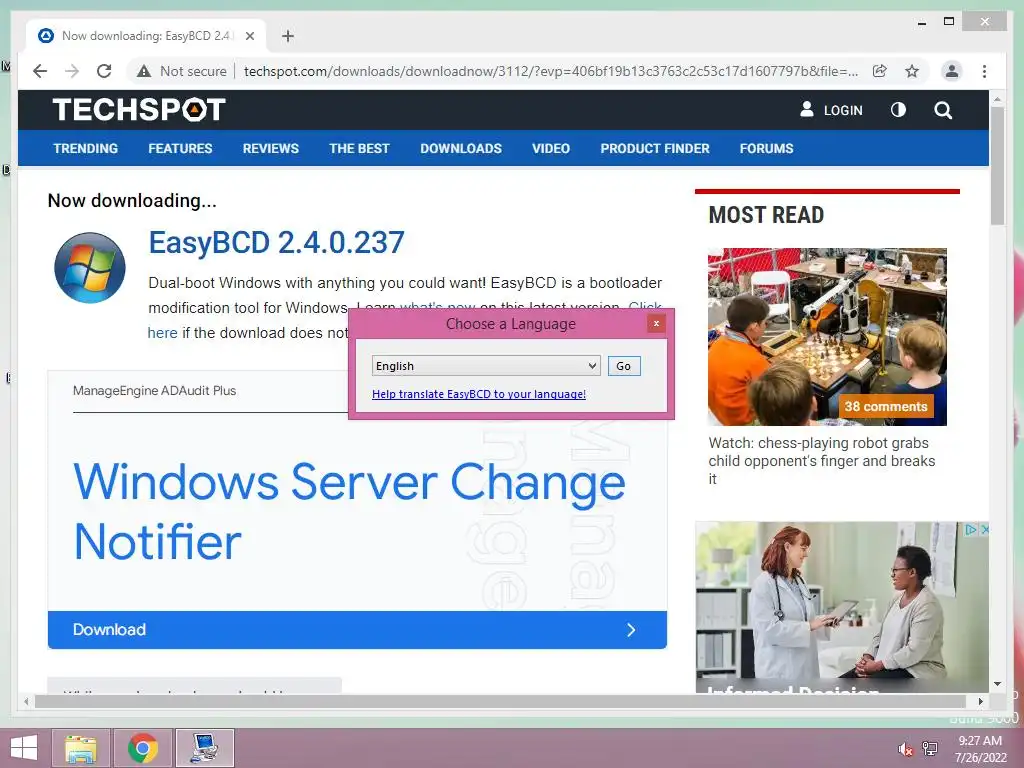Go back using the browser back arrow
The height and width of the screenshot is (768, 1024).
pos(40,71)
